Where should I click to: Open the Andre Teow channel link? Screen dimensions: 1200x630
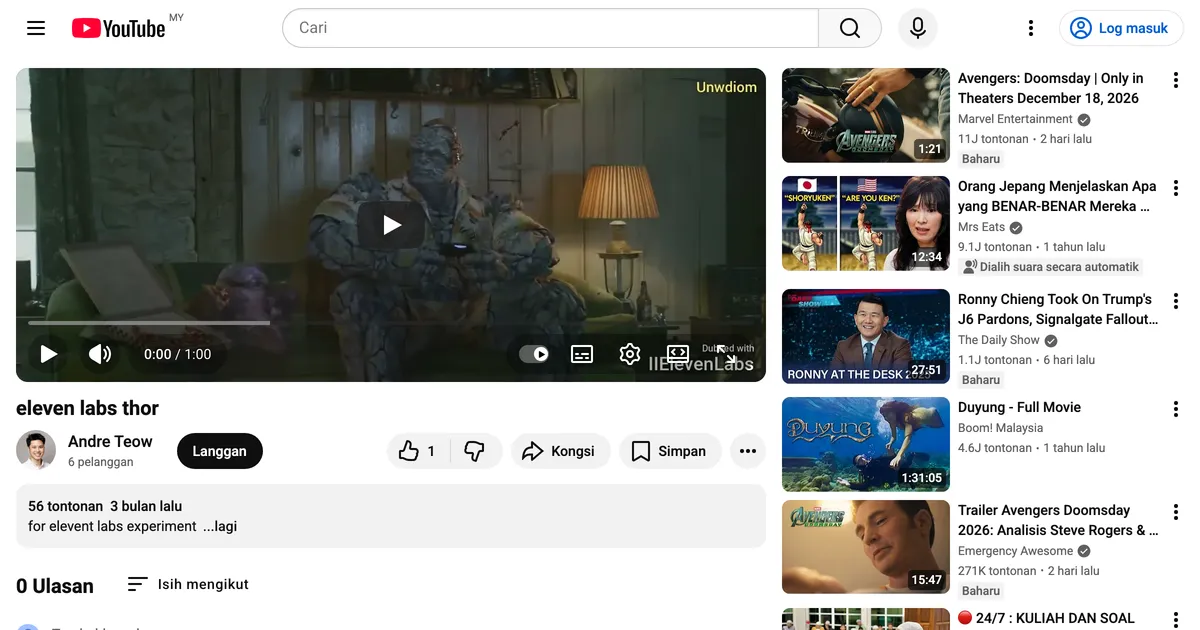[110, 441]
